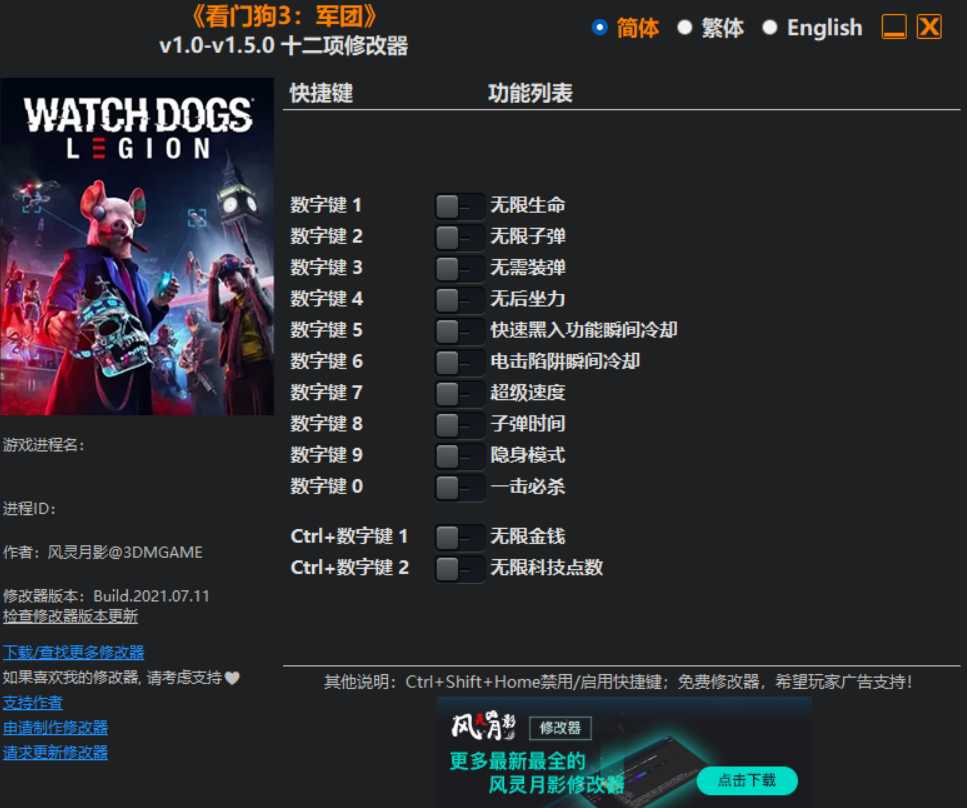
Task: Click the 数字键 1 hotkey label
Action: tap(326, 205)
